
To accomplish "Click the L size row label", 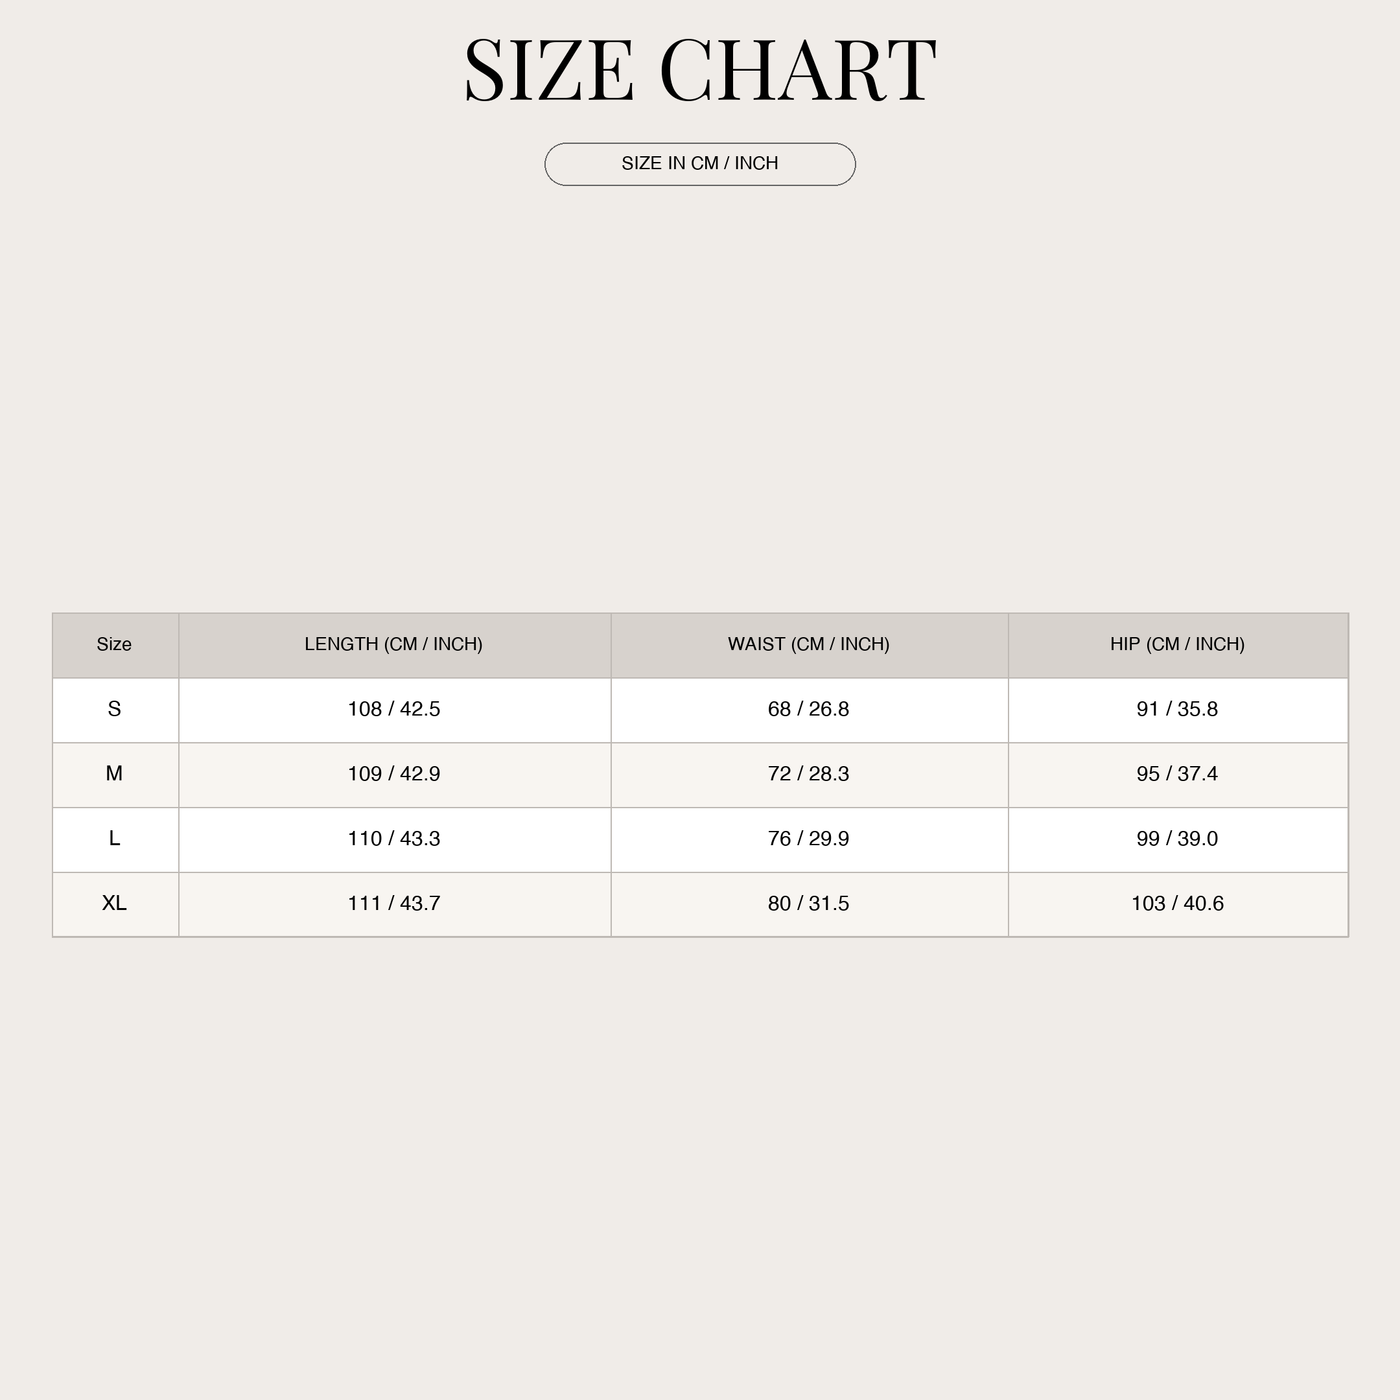I will pos(115,840).
